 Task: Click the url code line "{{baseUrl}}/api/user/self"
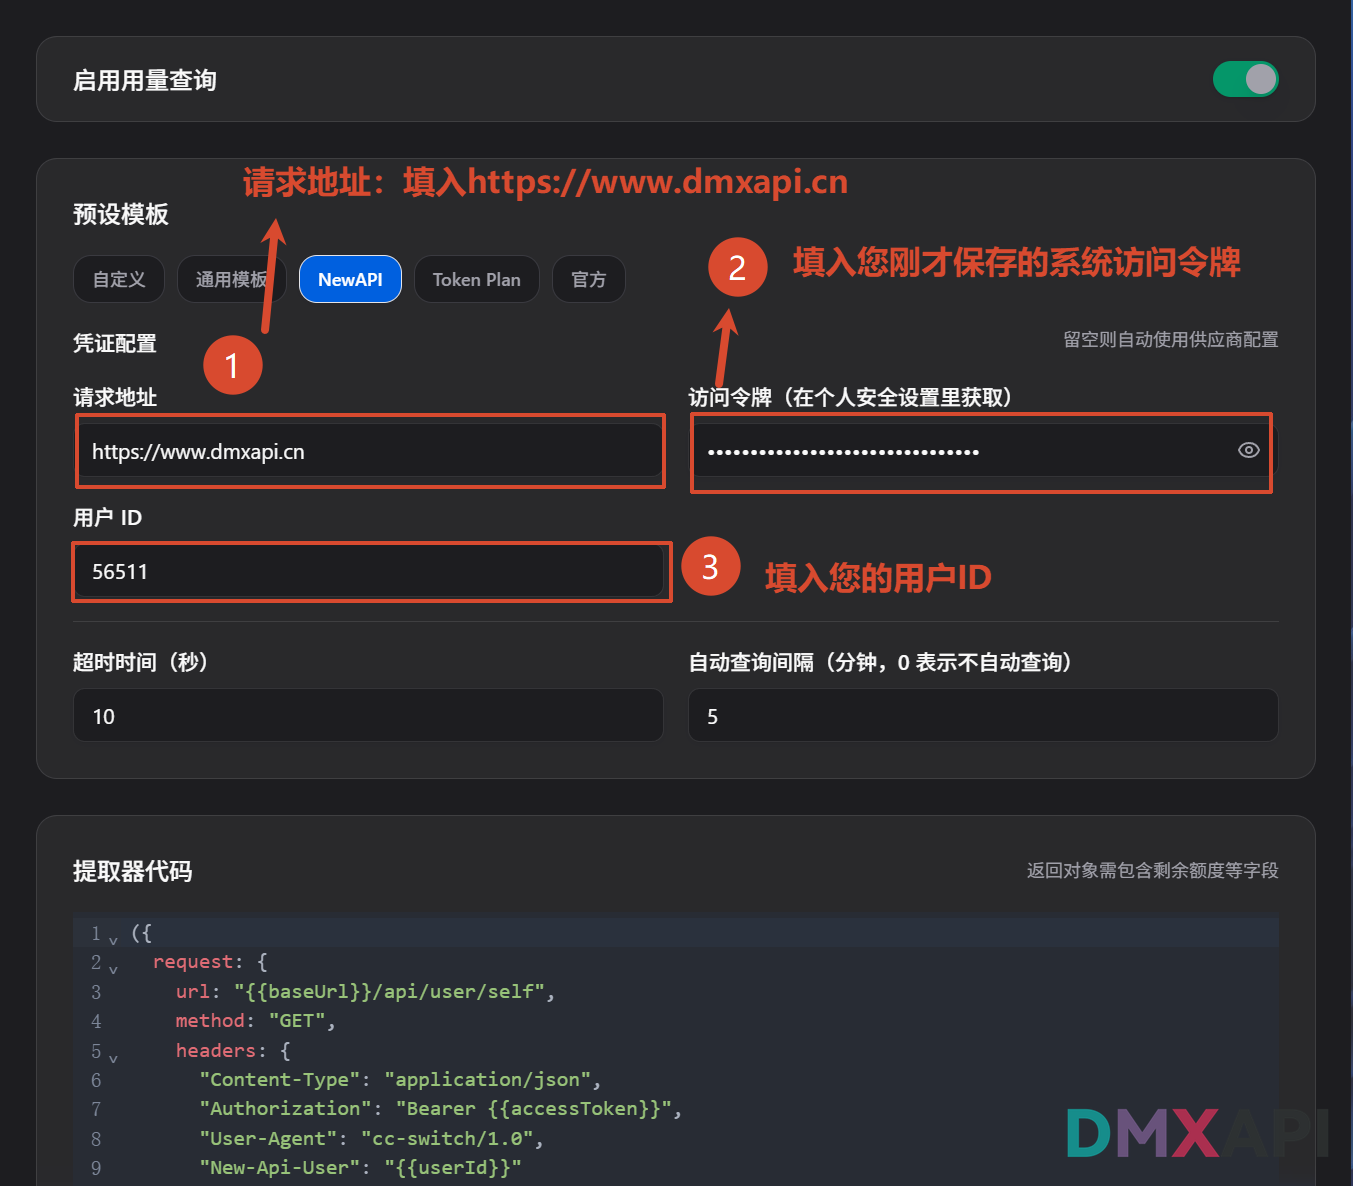[365, 991]
